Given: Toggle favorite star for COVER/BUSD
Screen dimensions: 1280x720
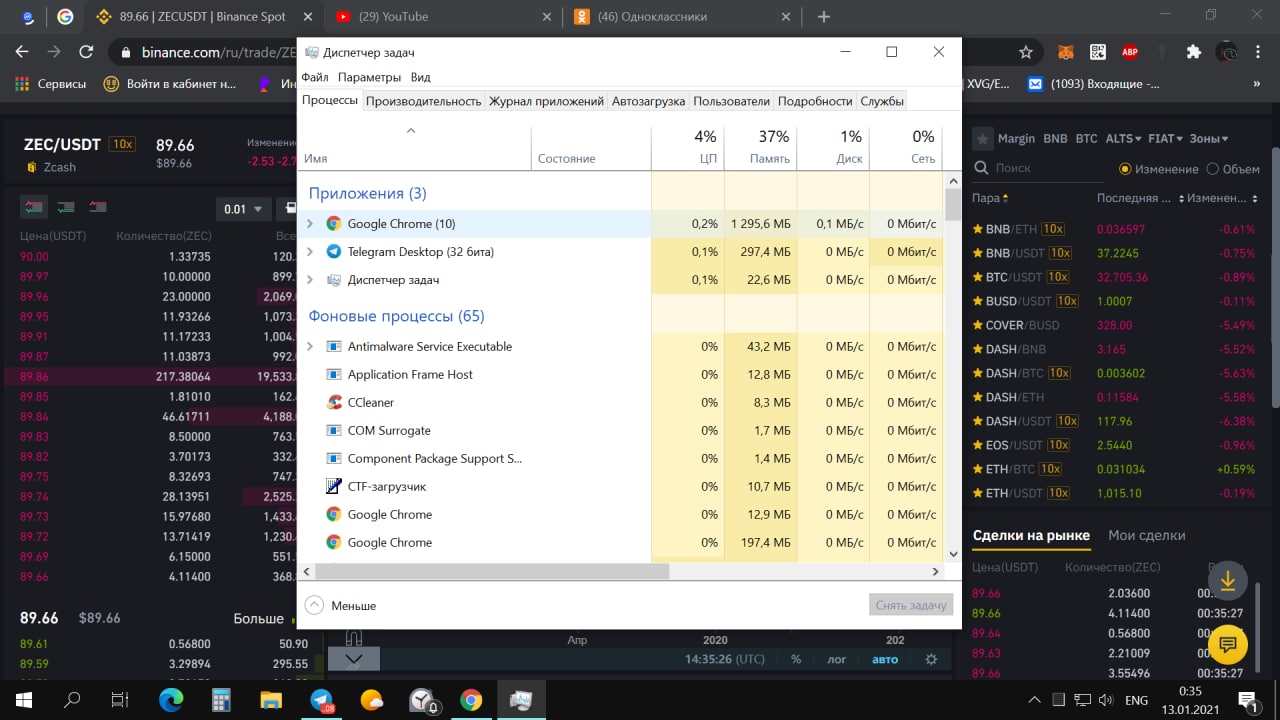Looking at the screenshot, I should pyautogui.click(x=978, y=325).
